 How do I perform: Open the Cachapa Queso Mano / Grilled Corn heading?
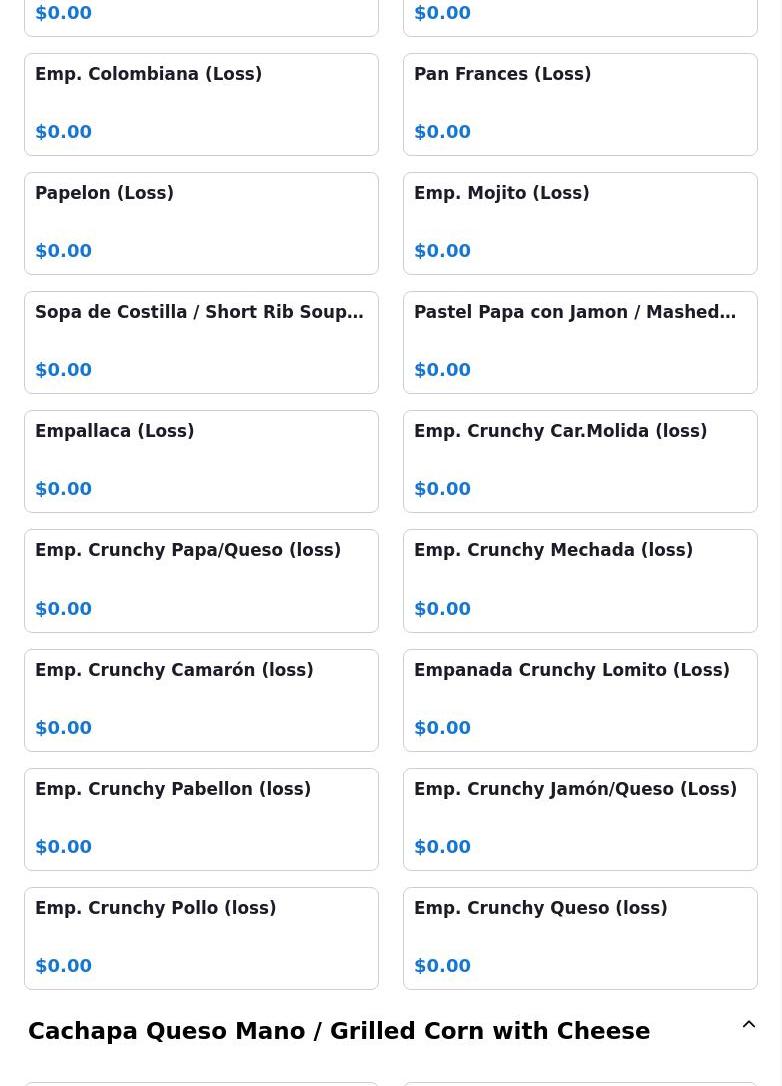tap(339, 1031)
